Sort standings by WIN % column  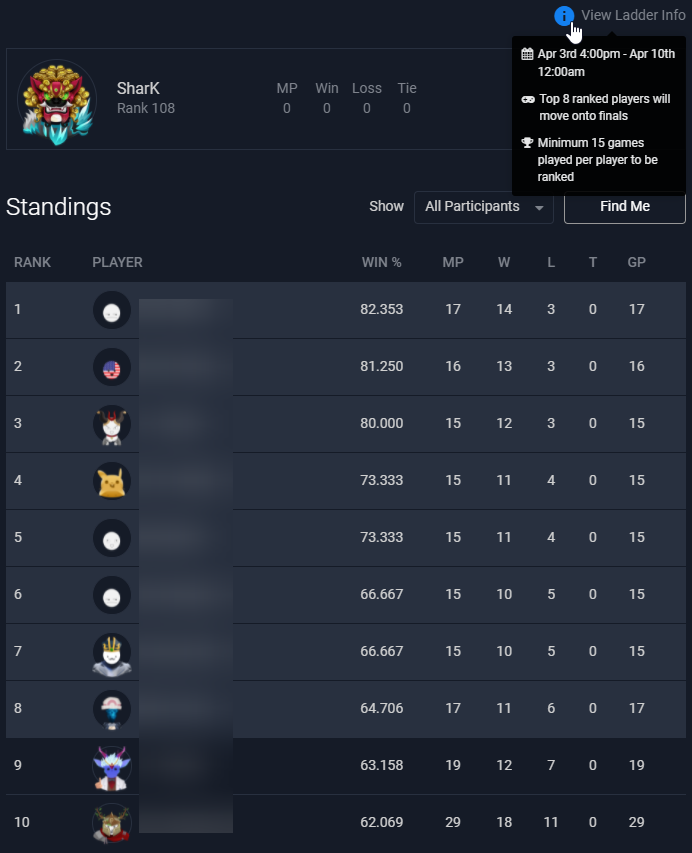pos(381,262)
